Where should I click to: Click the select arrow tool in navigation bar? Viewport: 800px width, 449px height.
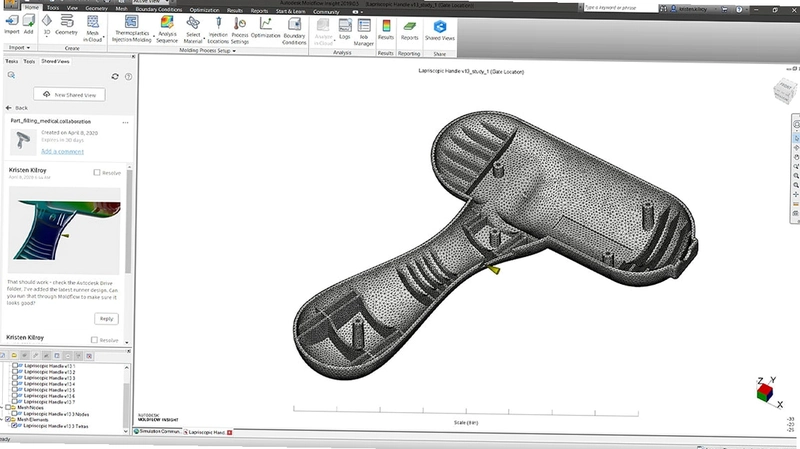[x=796, y=138]
